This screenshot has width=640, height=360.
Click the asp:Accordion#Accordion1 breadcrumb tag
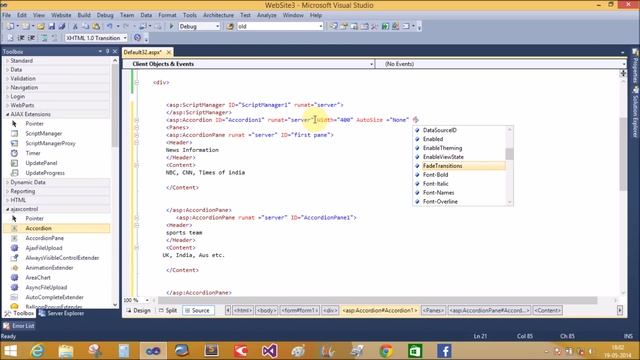coord(380,311)
